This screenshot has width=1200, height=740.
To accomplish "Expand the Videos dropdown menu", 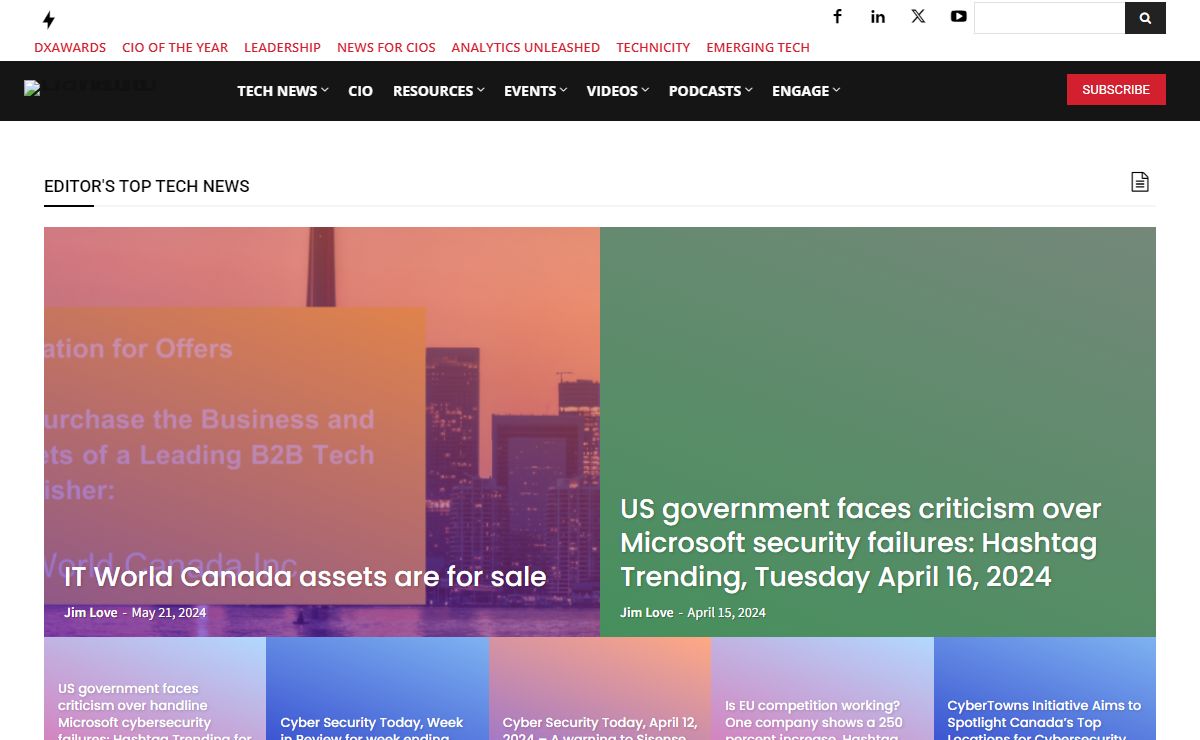I will 617,91.
